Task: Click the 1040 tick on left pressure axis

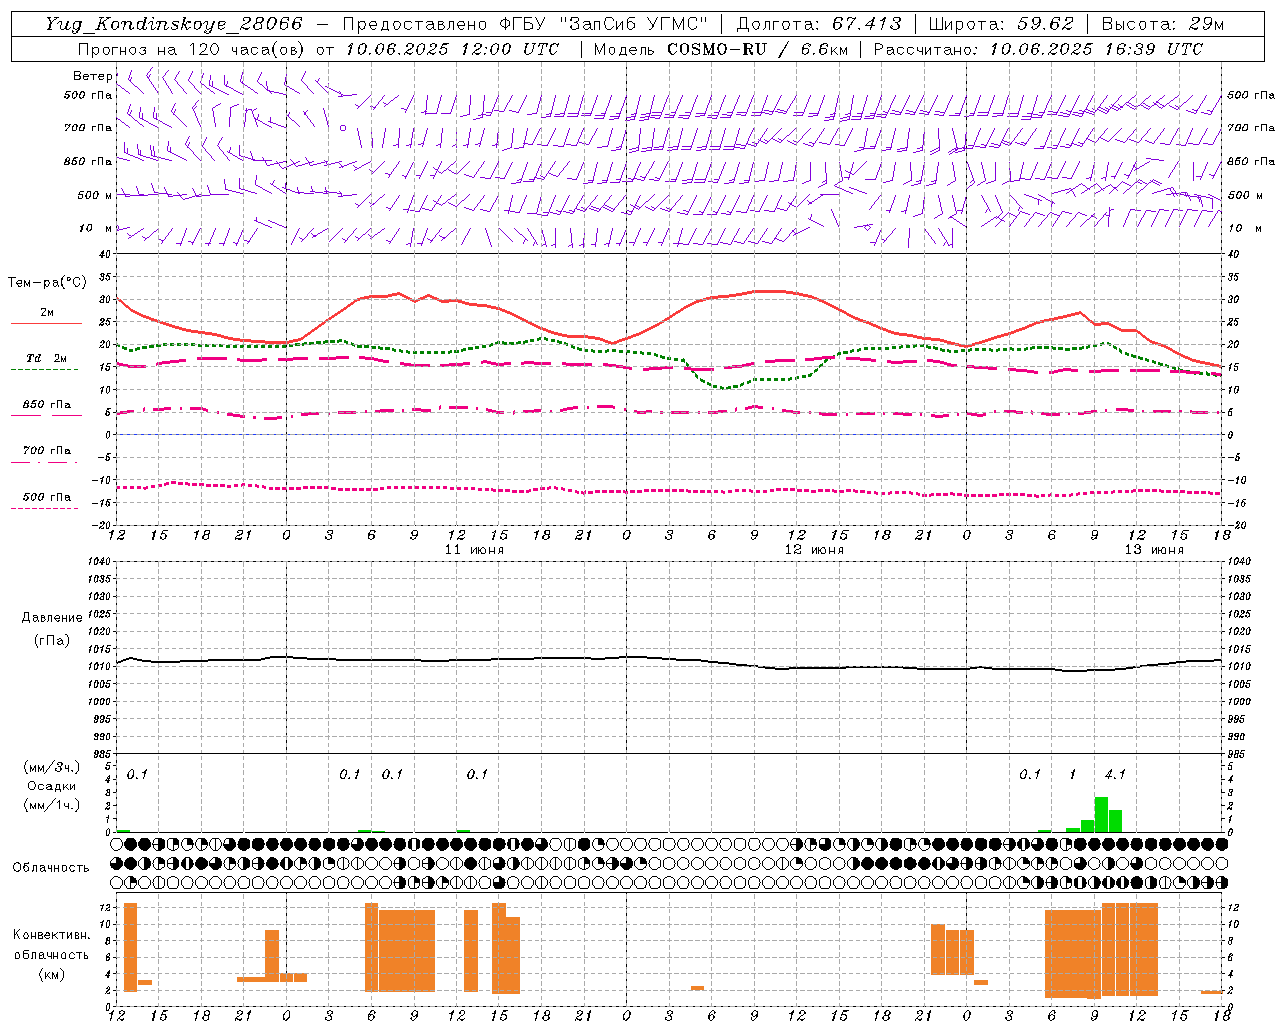Action: pyautogui.click(x=98, y=561)
